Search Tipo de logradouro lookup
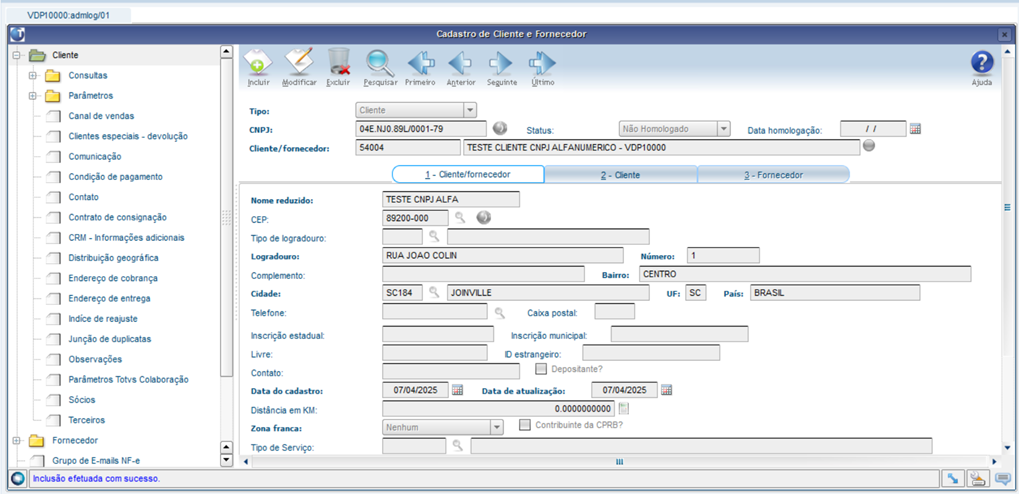The image size is (1019, 494). pos(434,237)
